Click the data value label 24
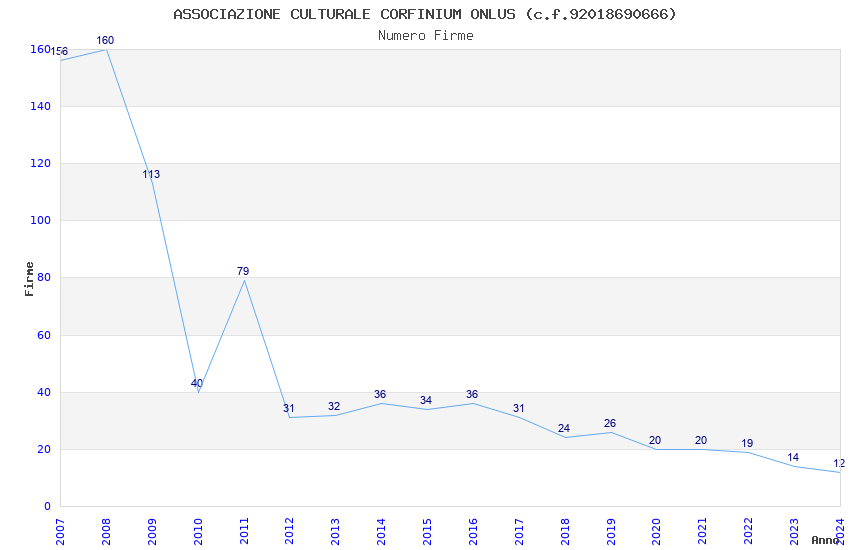Screen dimensions: 850x550 [x=564, y=429]
